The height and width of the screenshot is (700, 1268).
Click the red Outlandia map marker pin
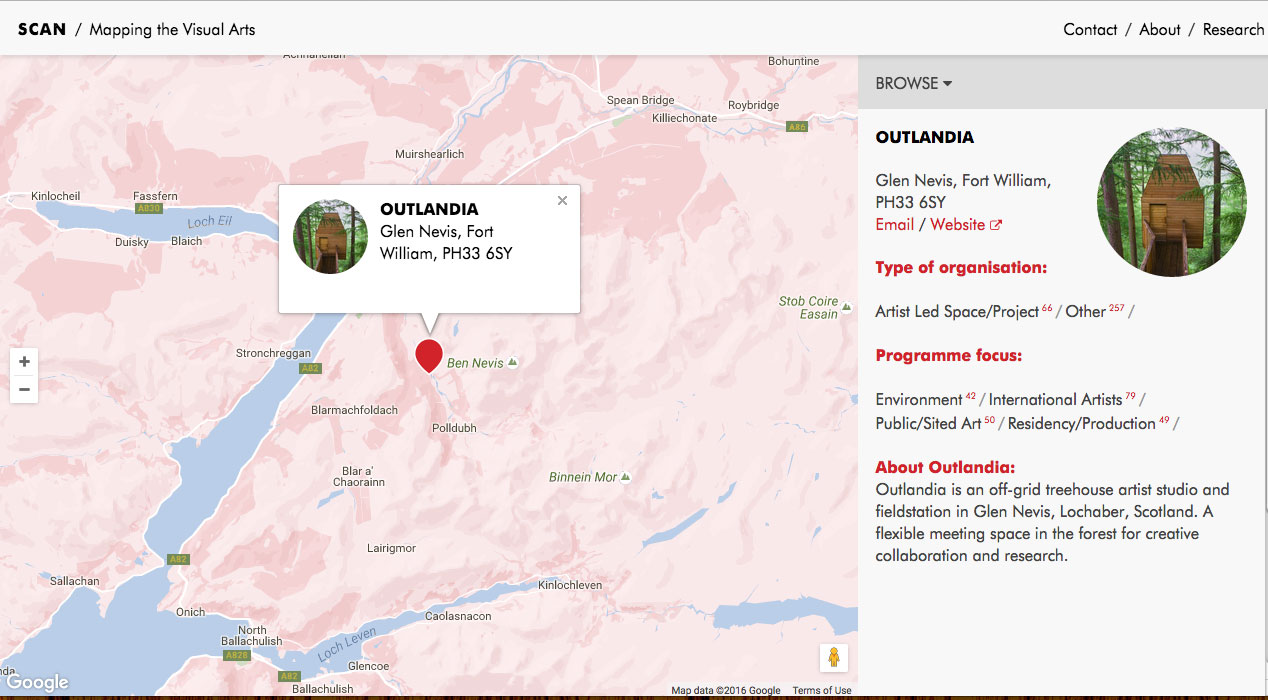pos(429,354)
